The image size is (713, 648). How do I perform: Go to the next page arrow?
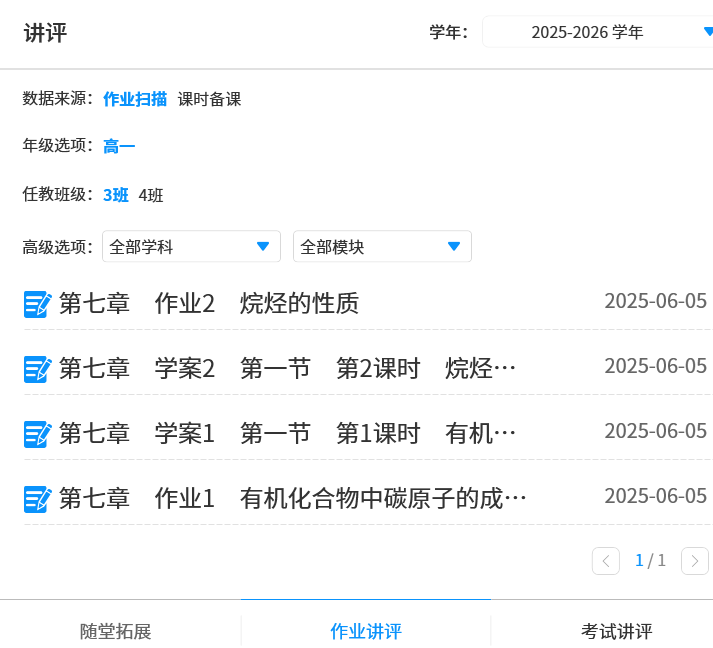[694, 561]
